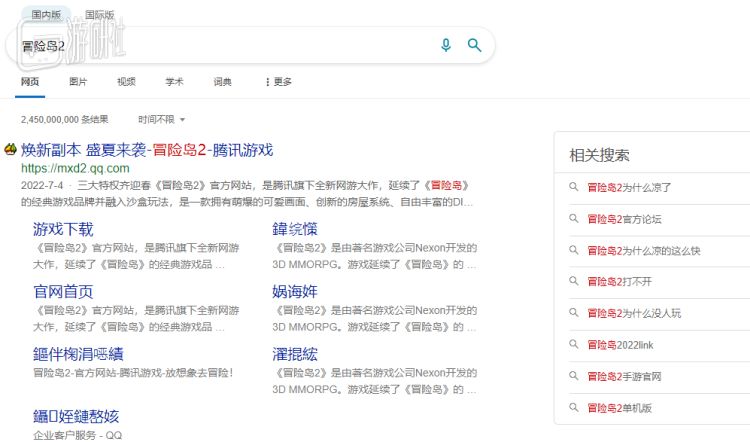Switch to the 国内版 search mode

tap(46, 15)
